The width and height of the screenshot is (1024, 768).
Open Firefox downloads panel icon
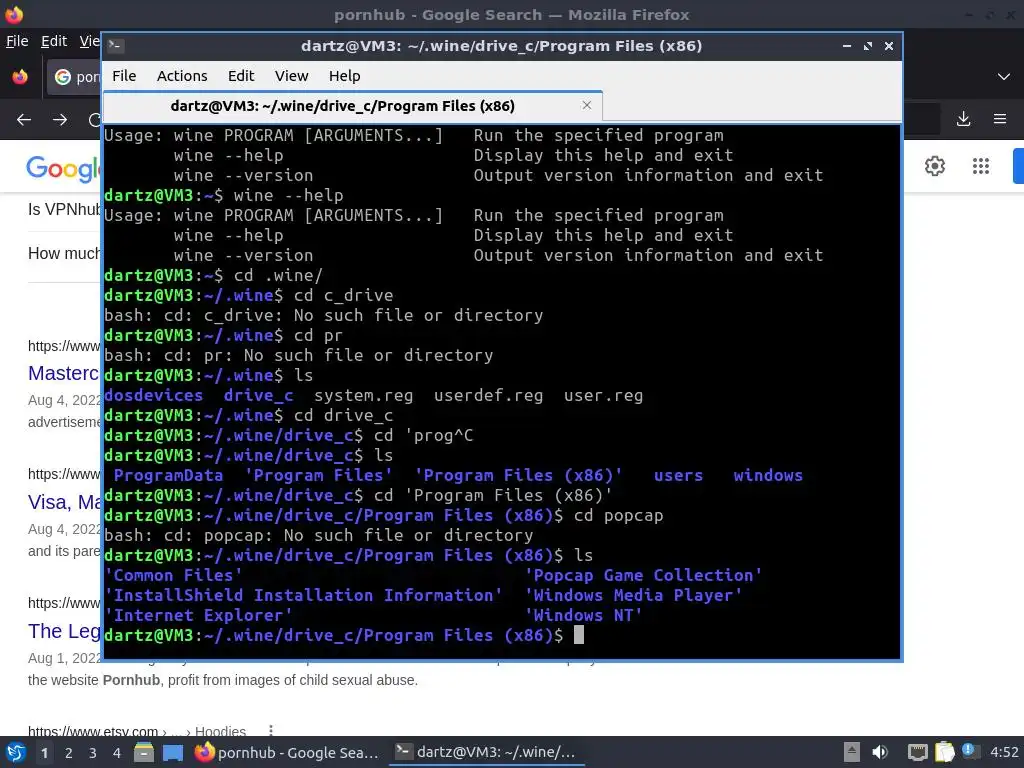(963, 119)
